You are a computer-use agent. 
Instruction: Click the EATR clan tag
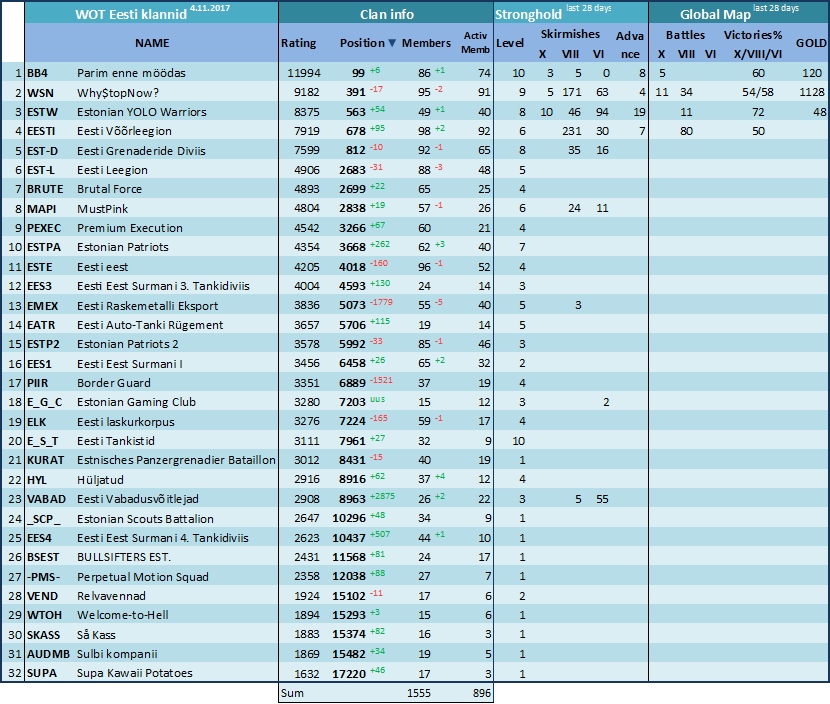[41, 325]
